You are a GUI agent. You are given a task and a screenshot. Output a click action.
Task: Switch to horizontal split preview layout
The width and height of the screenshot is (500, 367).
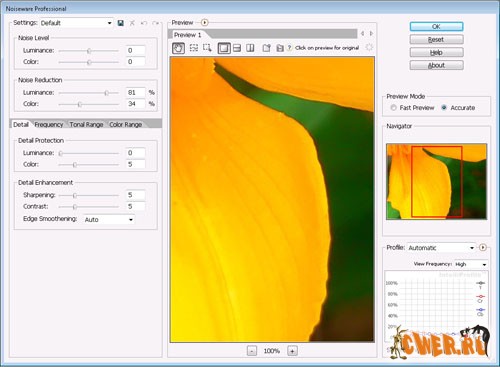[237, 48]
